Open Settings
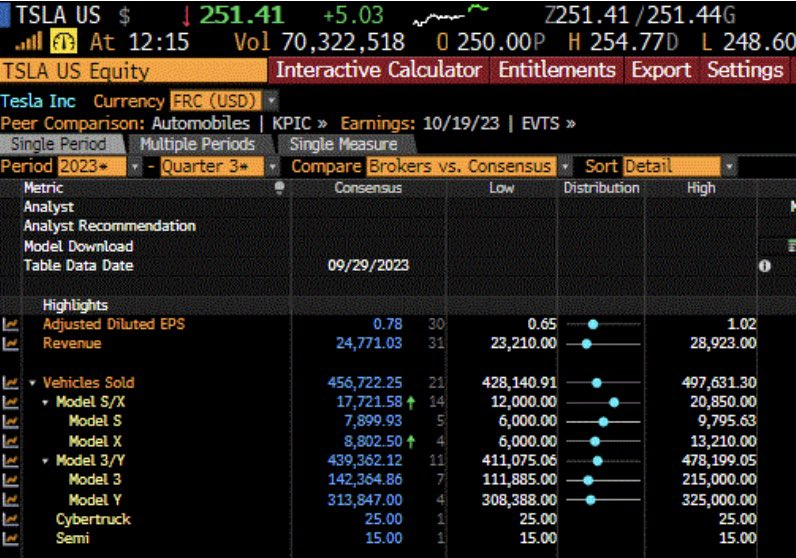796x558 pixels. click(745, 70)
